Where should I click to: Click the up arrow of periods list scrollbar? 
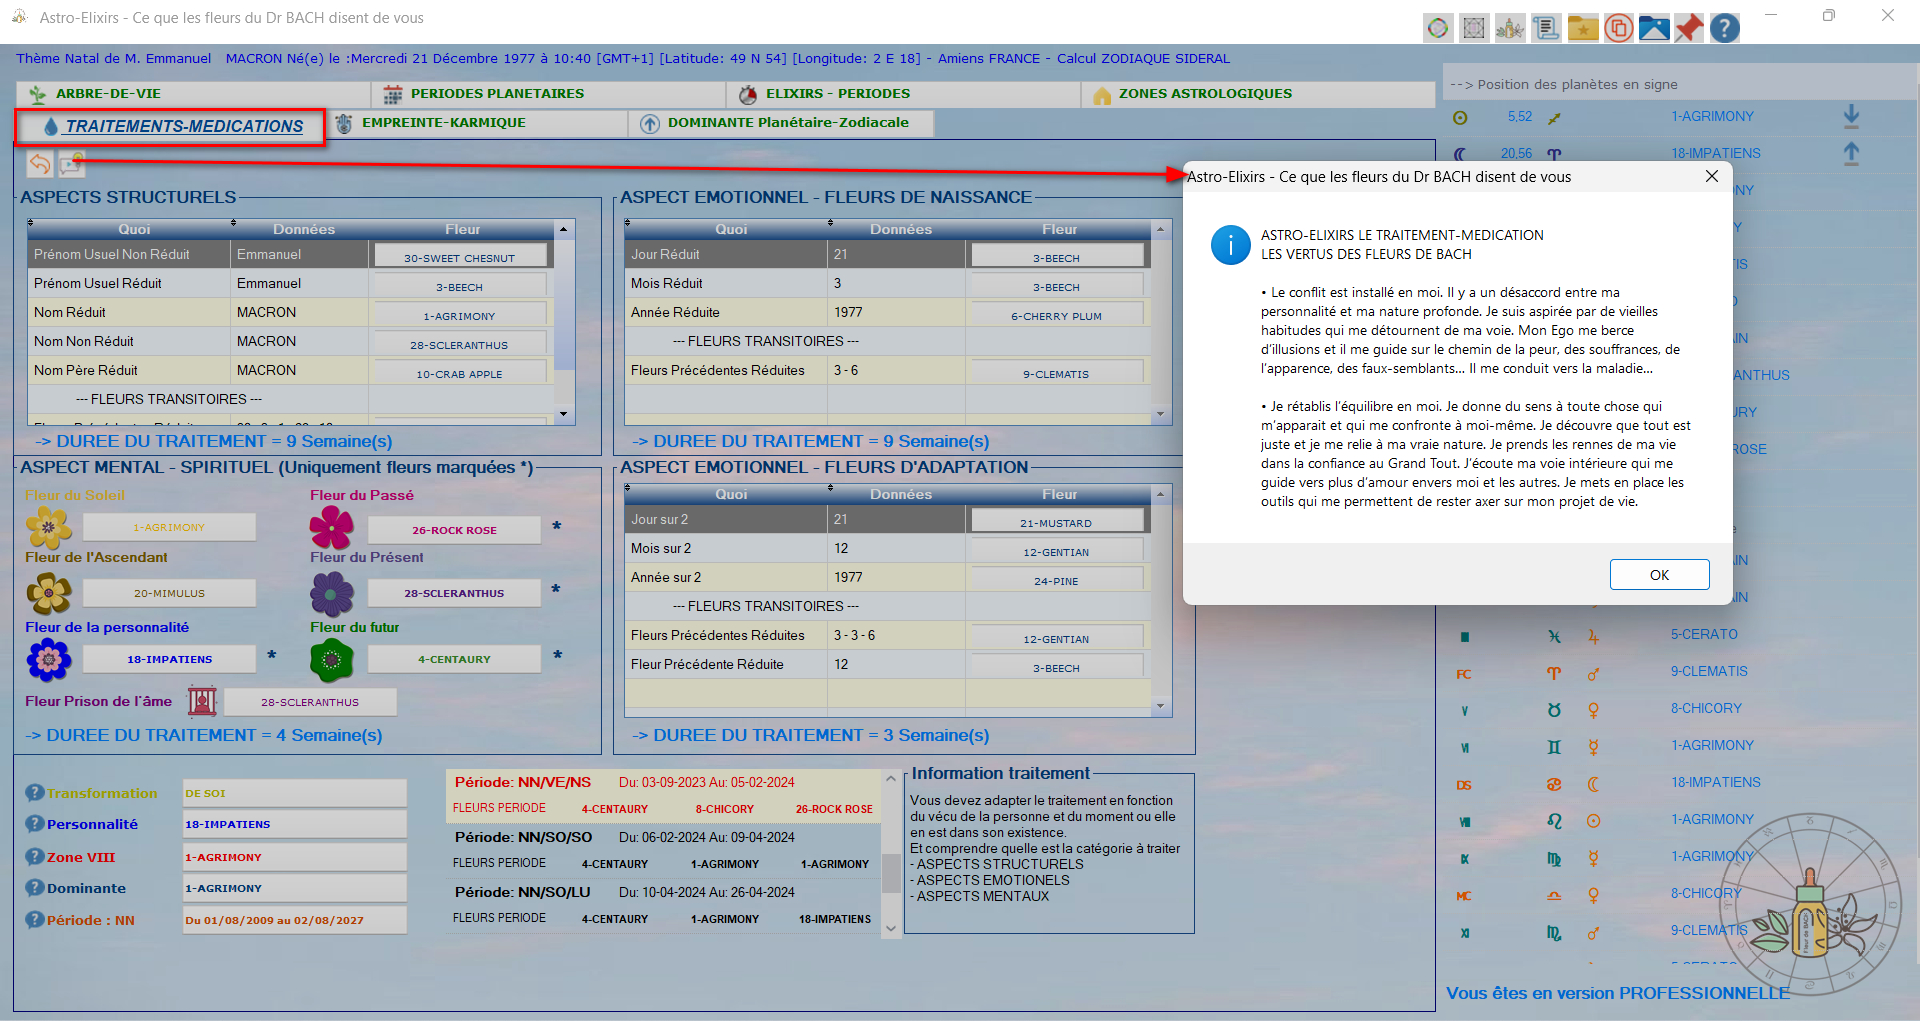[x=891, y=779]
